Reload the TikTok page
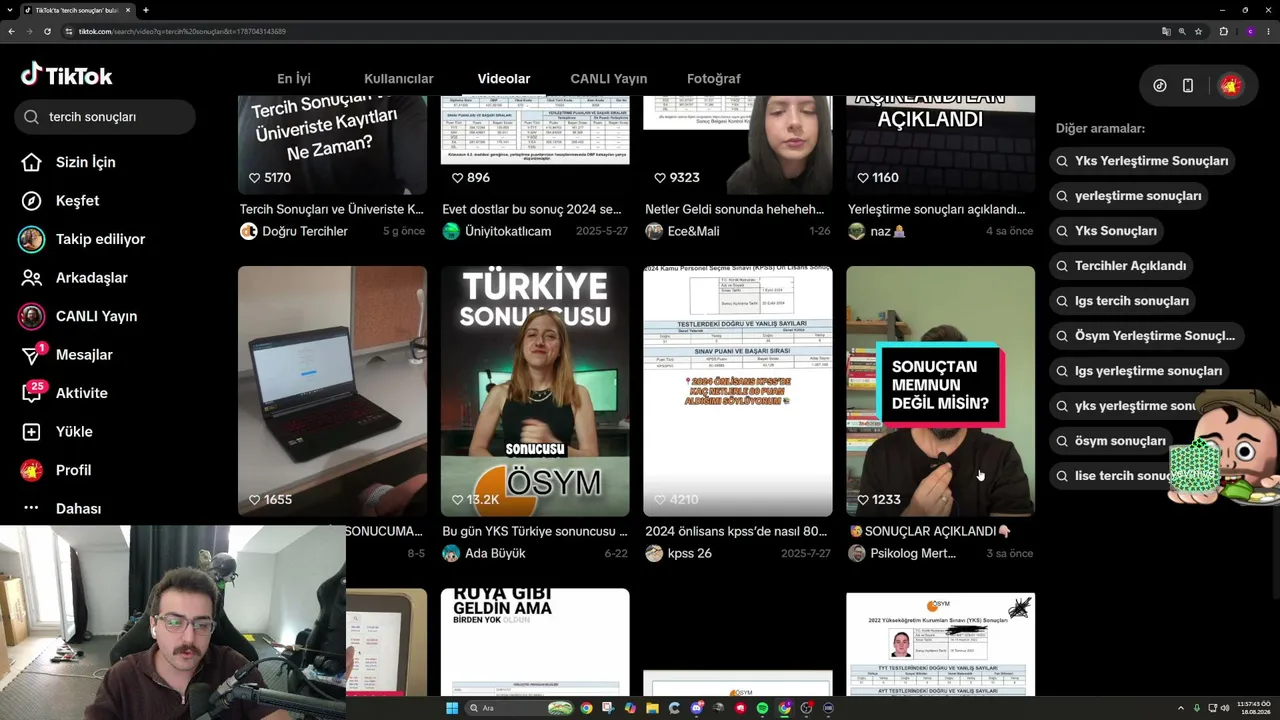This screenshot has width=1280, height=720. 47,31
